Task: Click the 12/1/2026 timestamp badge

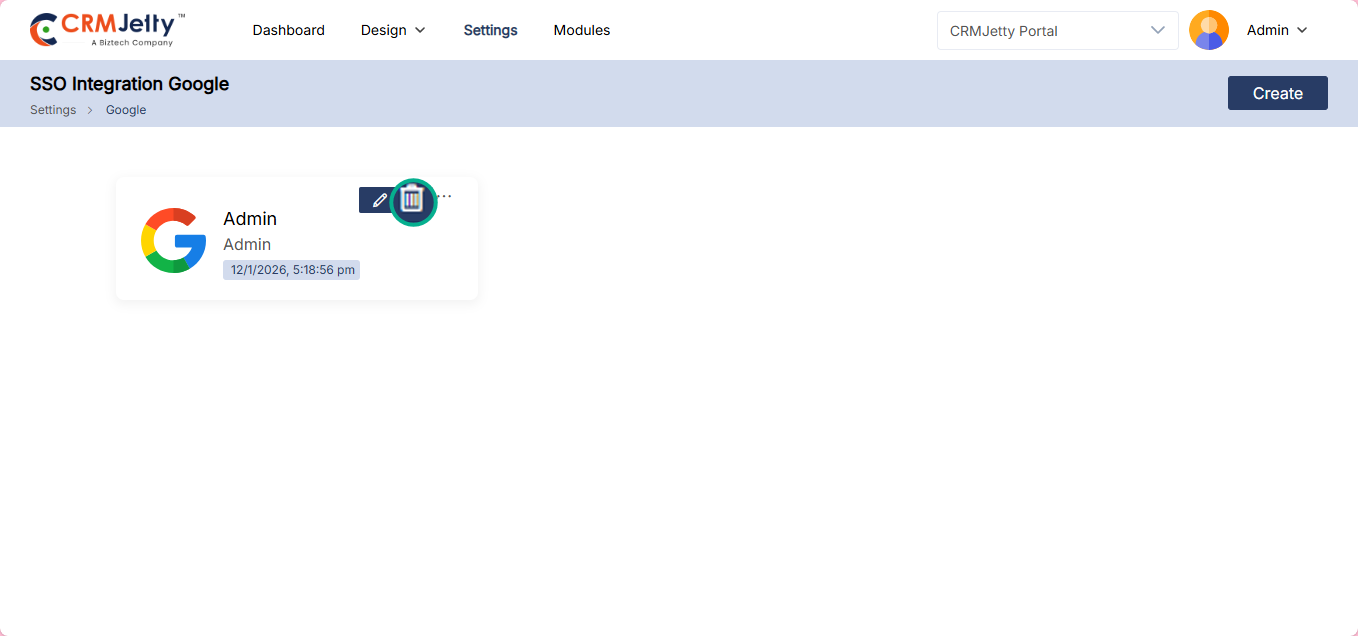Action: (x=292, y=270)
